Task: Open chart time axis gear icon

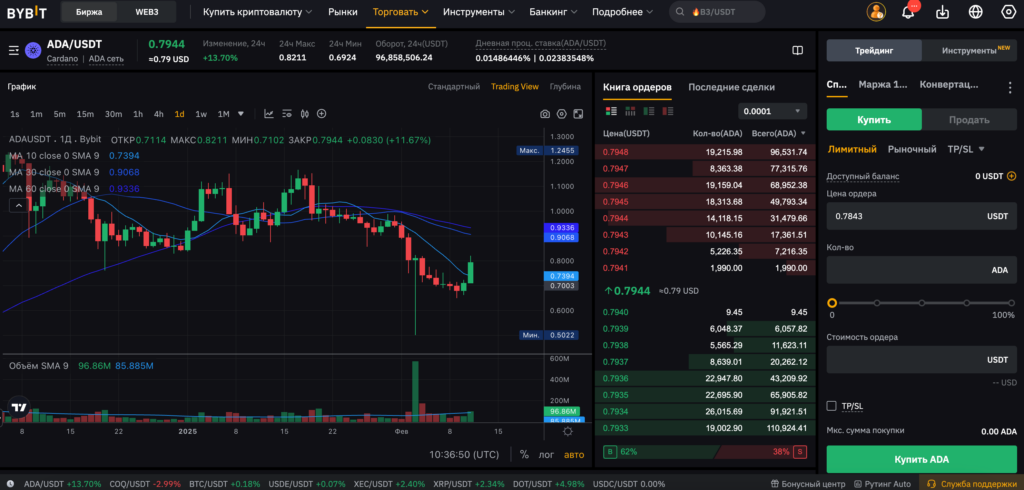Action: tap(568, 432)
